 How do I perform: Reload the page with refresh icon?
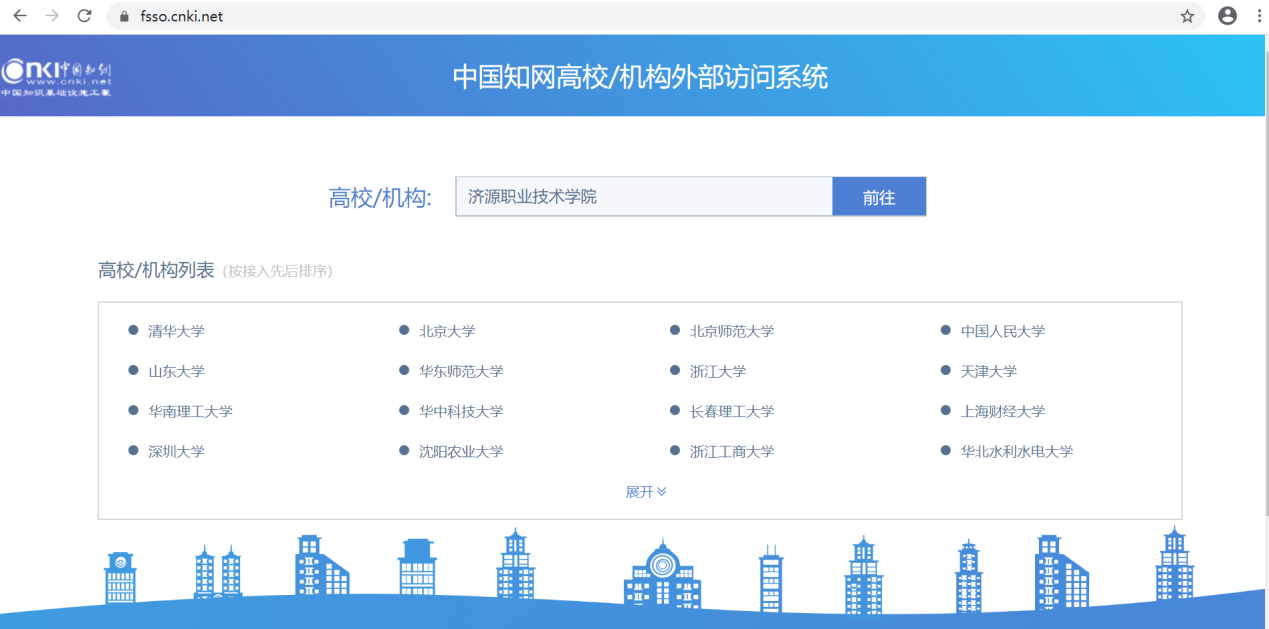[85, 16]
